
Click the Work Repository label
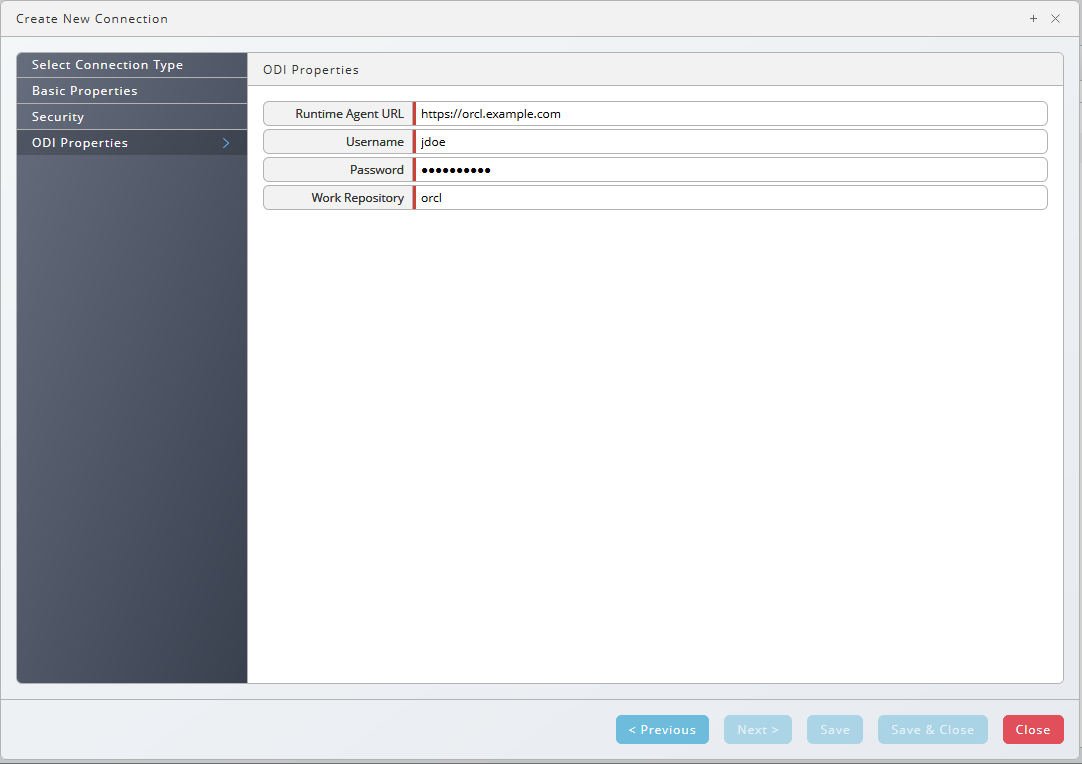pos(357,198)
